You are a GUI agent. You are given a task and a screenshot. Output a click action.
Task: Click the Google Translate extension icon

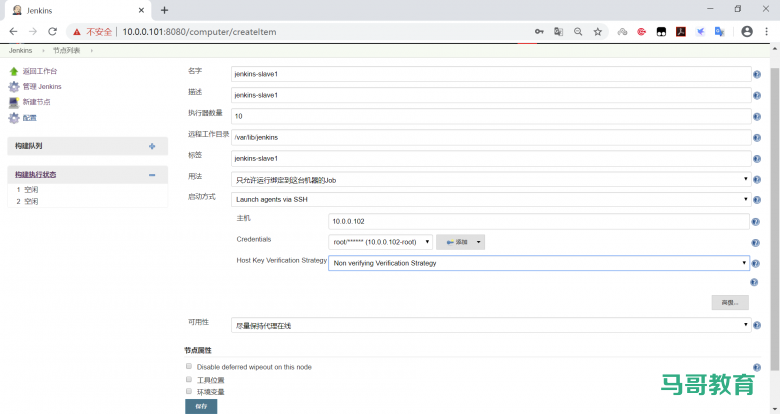pos(719,31)
